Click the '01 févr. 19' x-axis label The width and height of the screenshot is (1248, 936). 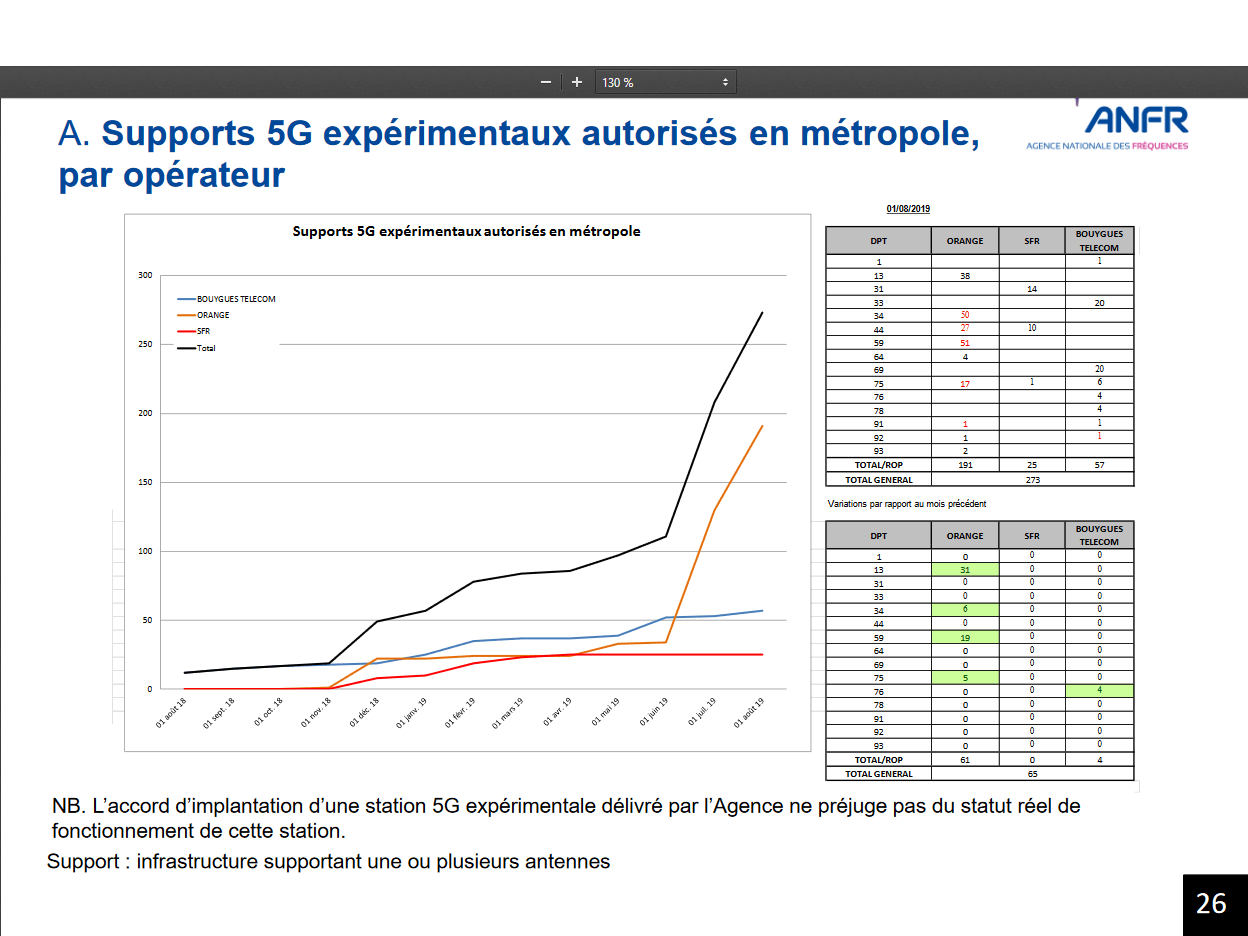(460, 713)
